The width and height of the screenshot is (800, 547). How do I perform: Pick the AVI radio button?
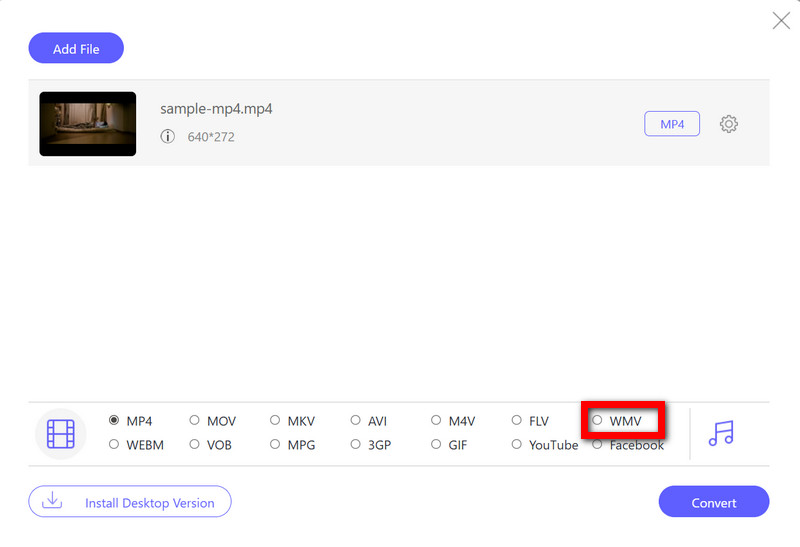click(x=356, y=421)
